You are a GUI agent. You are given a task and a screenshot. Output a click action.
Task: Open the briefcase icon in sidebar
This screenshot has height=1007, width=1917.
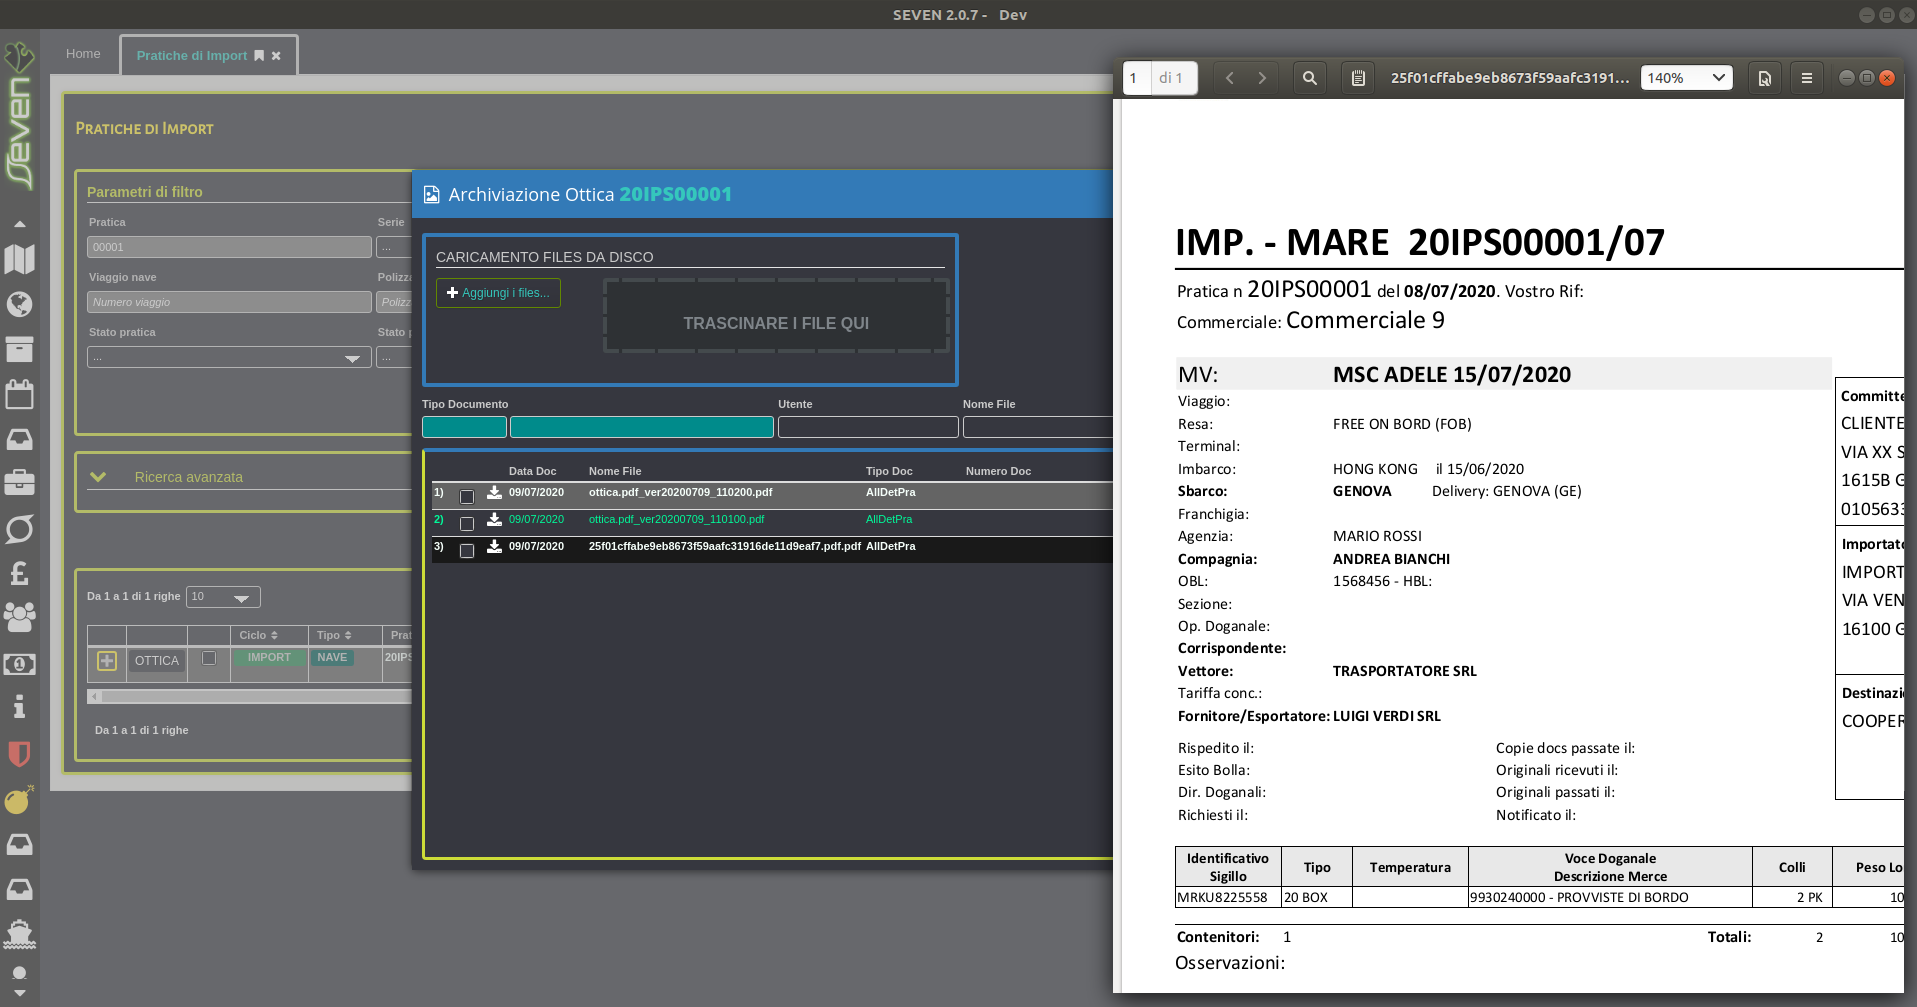point(19,483)
